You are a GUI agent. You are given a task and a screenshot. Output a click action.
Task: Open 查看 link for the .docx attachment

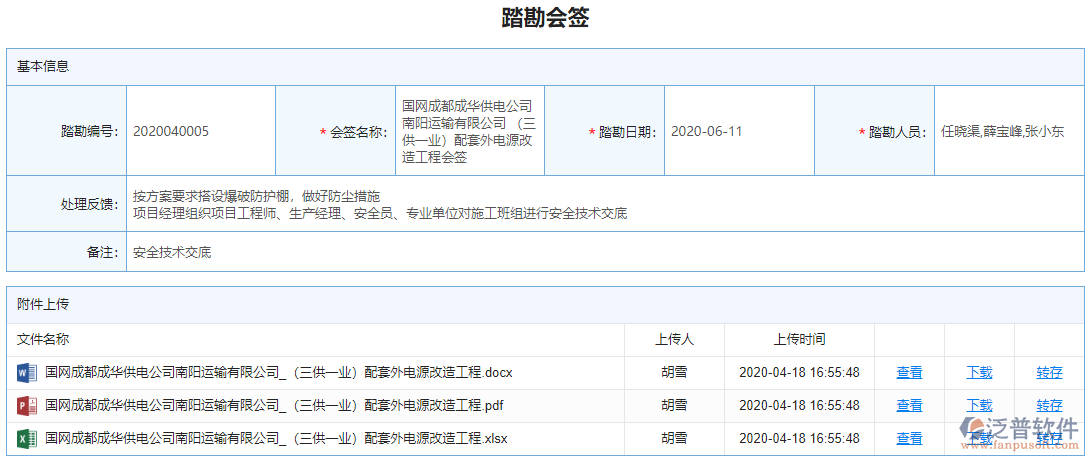pos(909,373)
